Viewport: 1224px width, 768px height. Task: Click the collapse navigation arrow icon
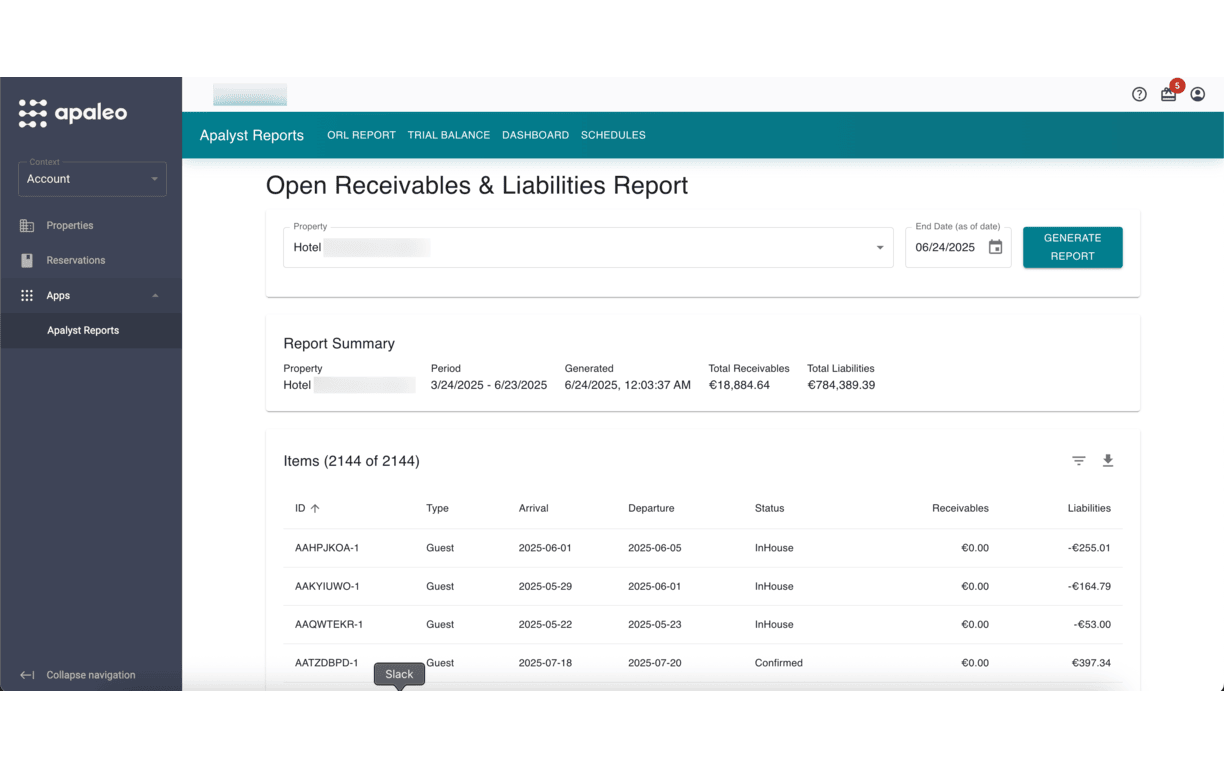pos(28,675)
